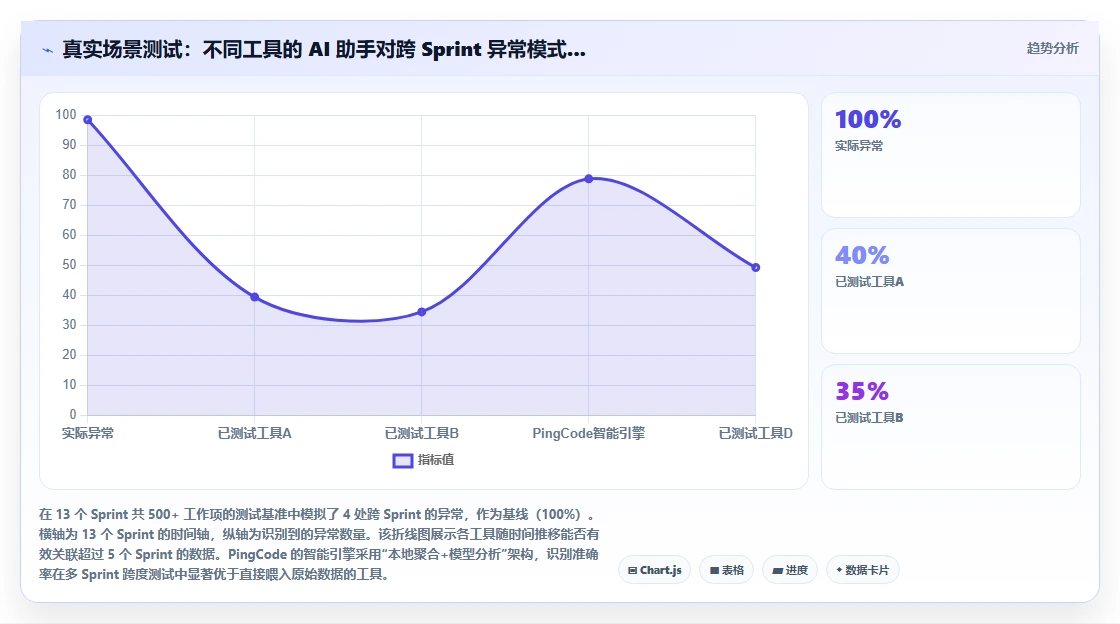Image resolution: width=1120 pixels, height=624 pixels.
Task: Click the sparkle icon in the 数据卡片 chip
Action: [839, 570]
